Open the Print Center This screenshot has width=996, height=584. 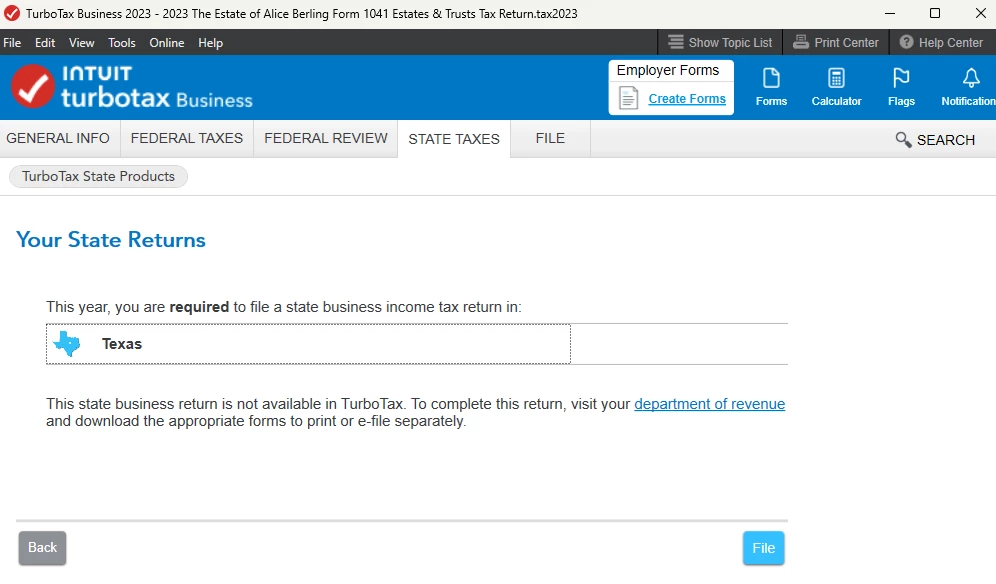click(x=836, y=43)
